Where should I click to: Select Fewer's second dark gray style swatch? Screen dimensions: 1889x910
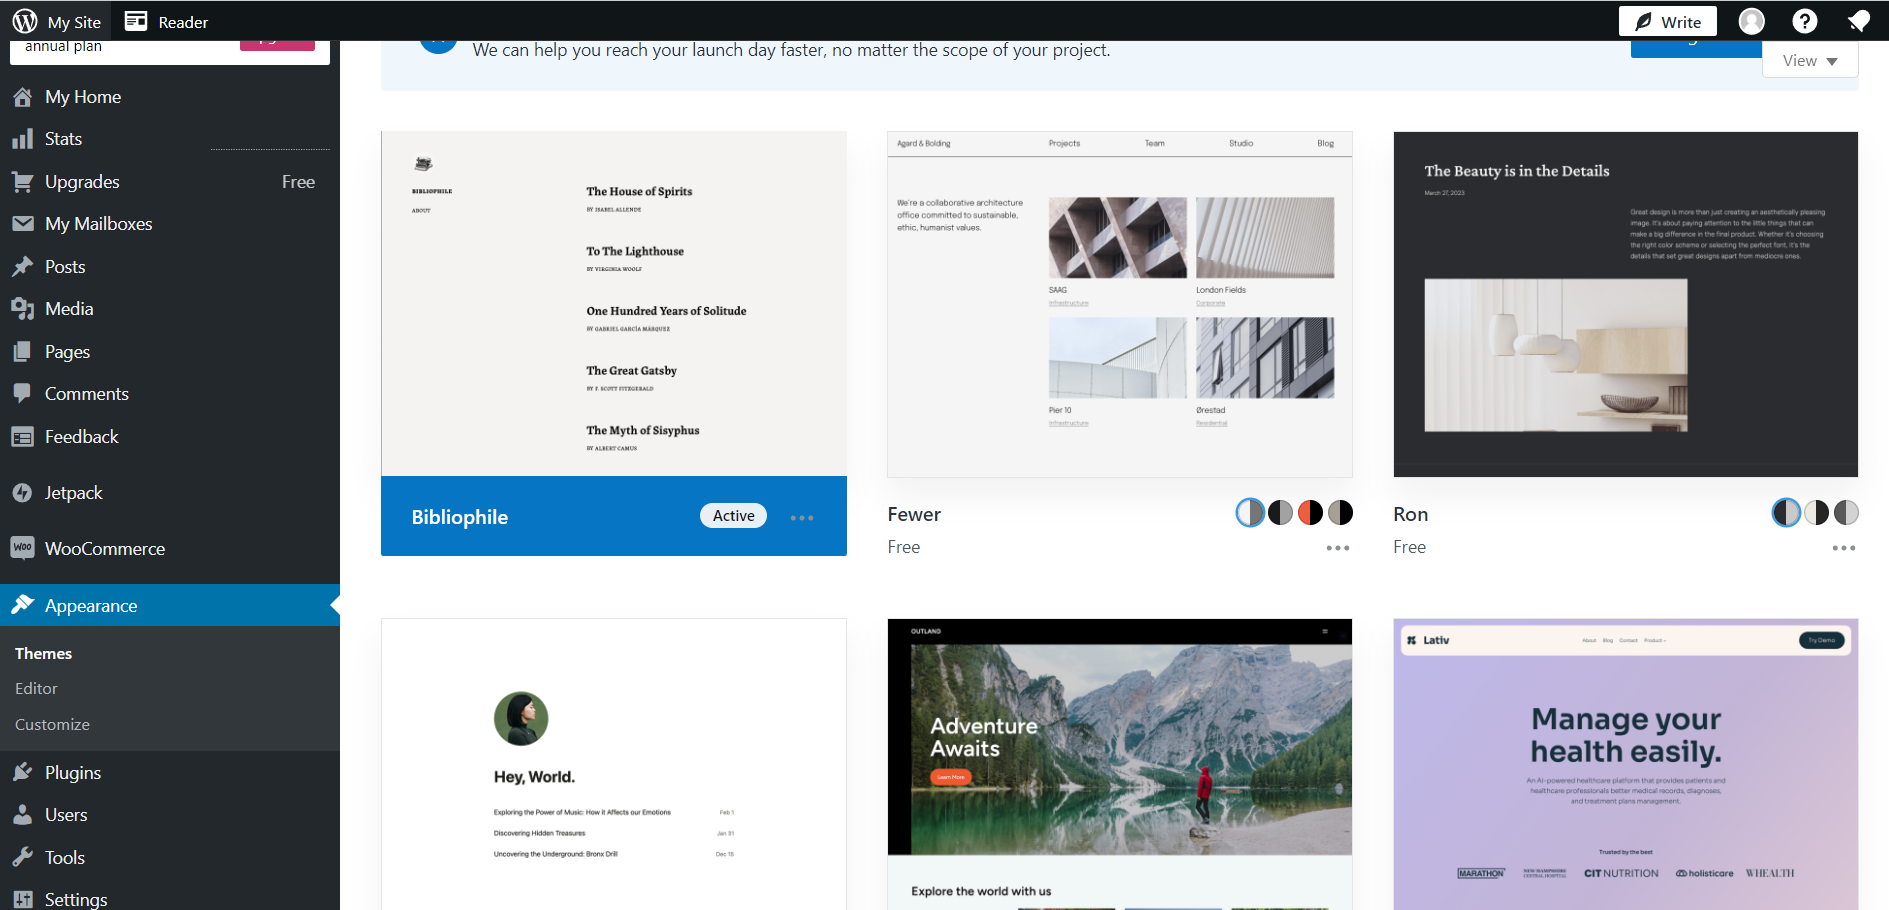pos(1280,513)
